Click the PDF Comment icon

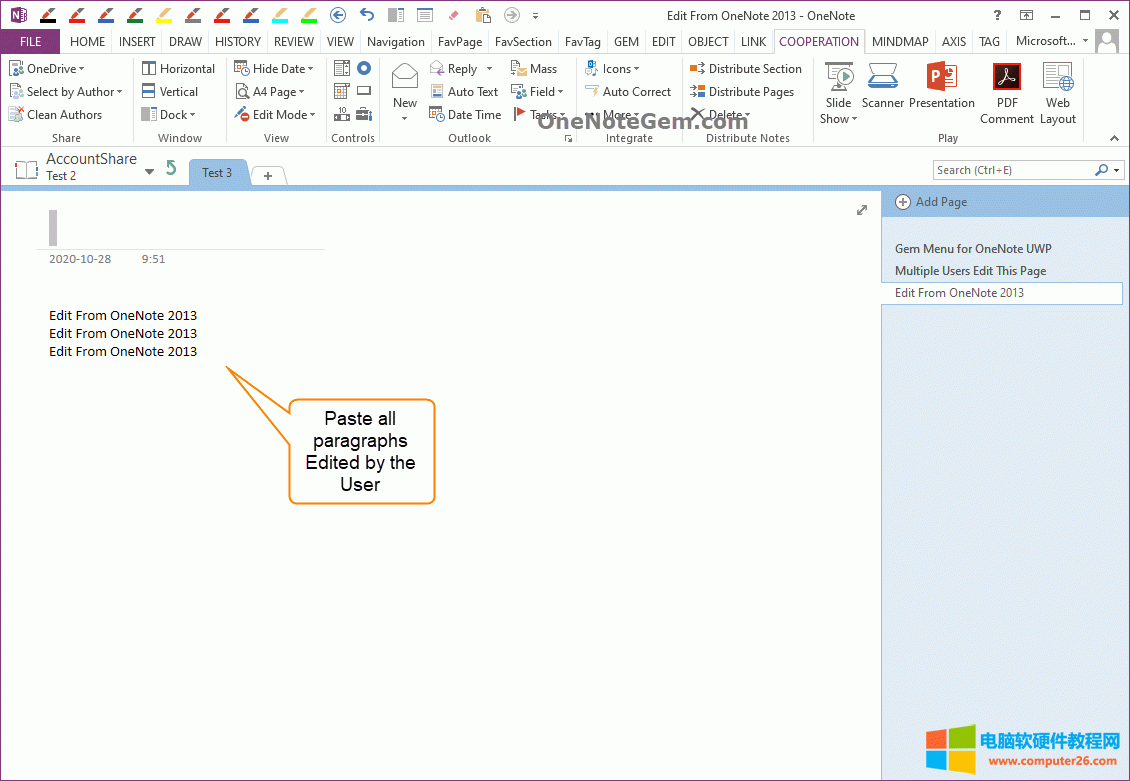(1006, 94)
